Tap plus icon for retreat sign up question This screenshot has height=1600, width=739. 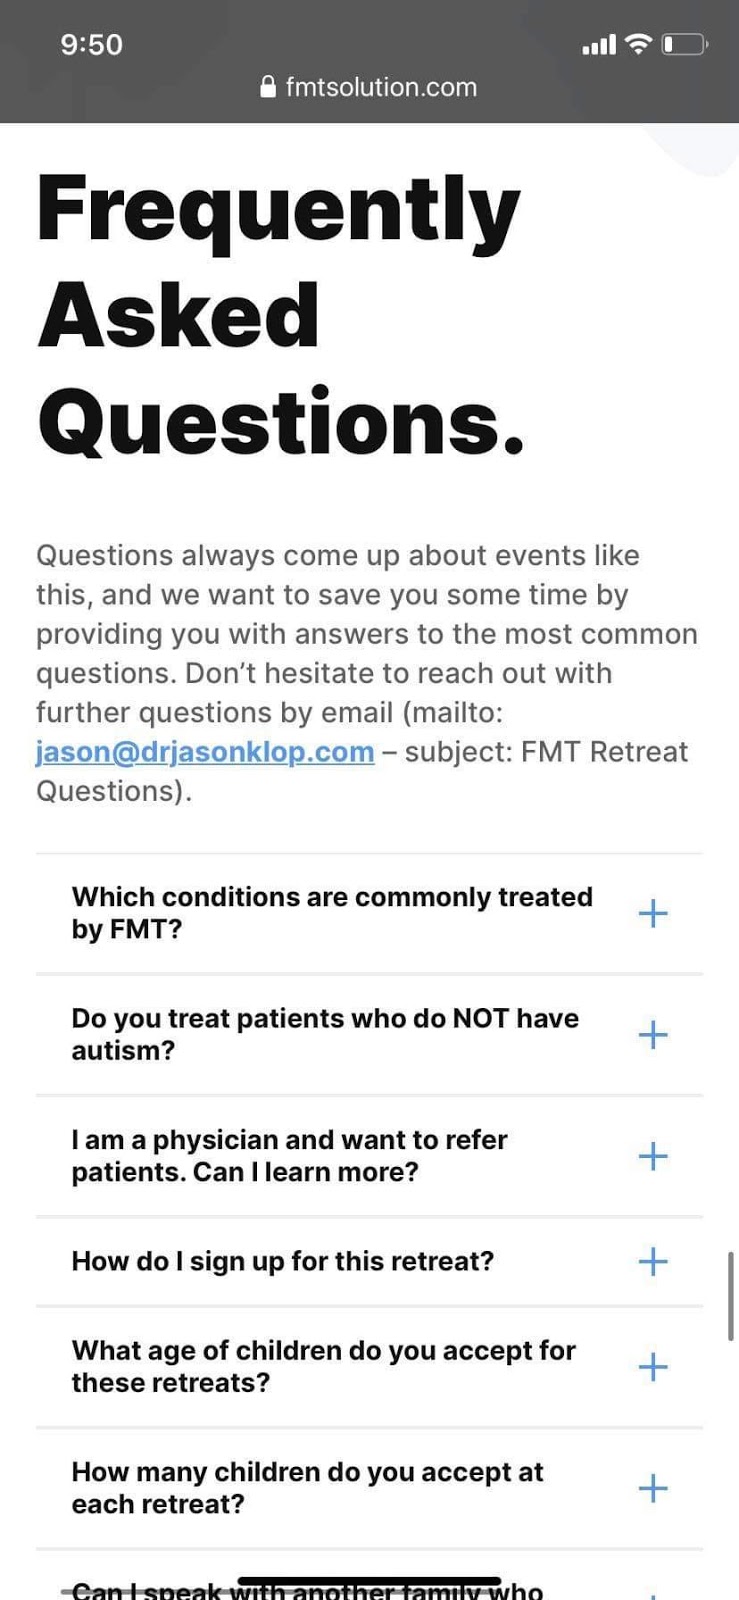[652, 1261]
